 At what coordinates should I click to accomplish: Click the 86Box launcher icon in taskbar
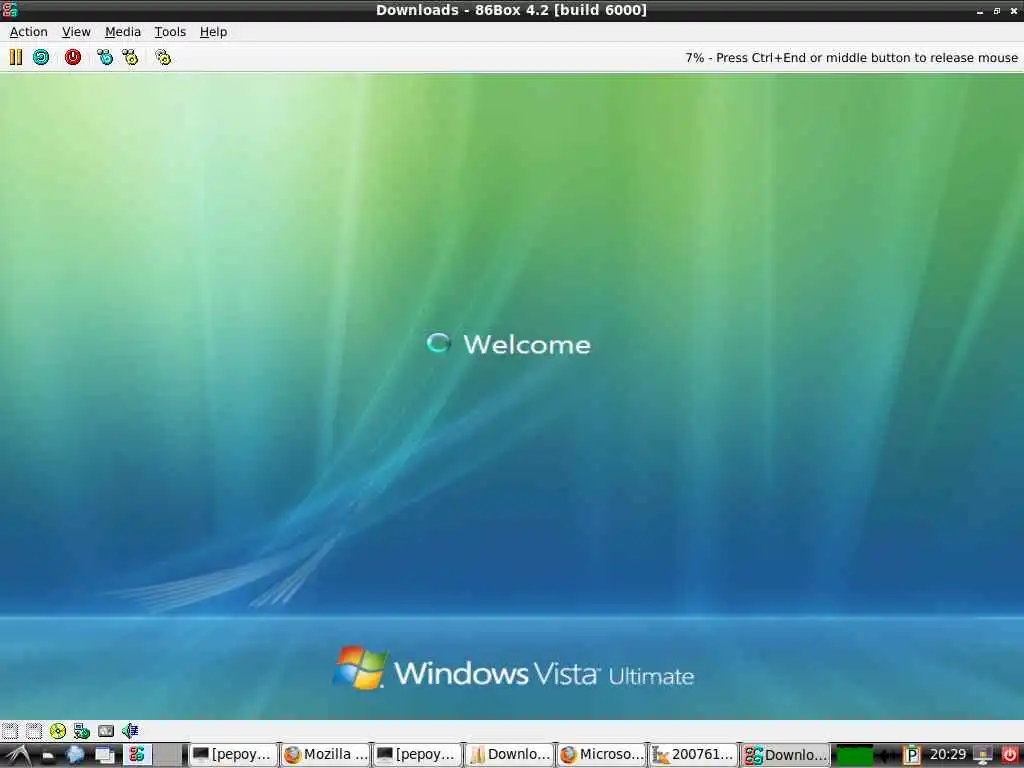pos(136,754)
